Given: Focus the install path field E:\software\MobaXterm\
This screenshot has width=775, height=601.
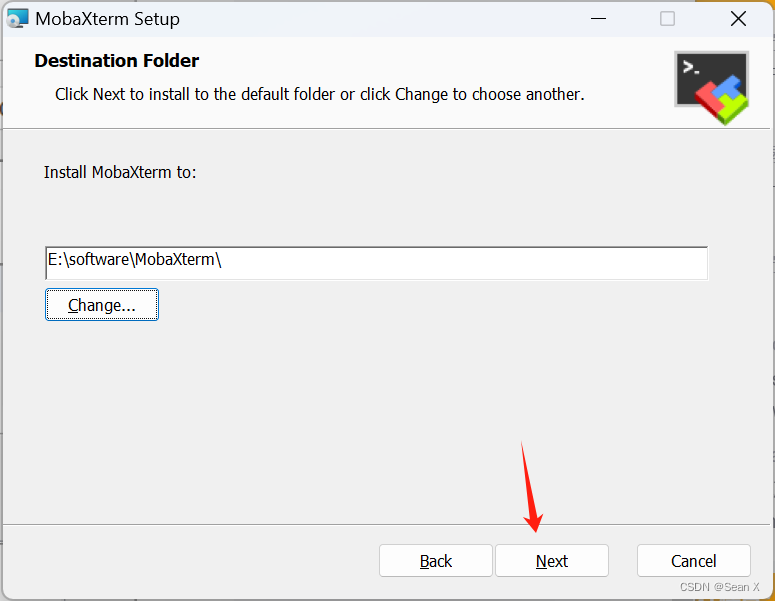Looking at the screenshot, I should click(376, 263).
